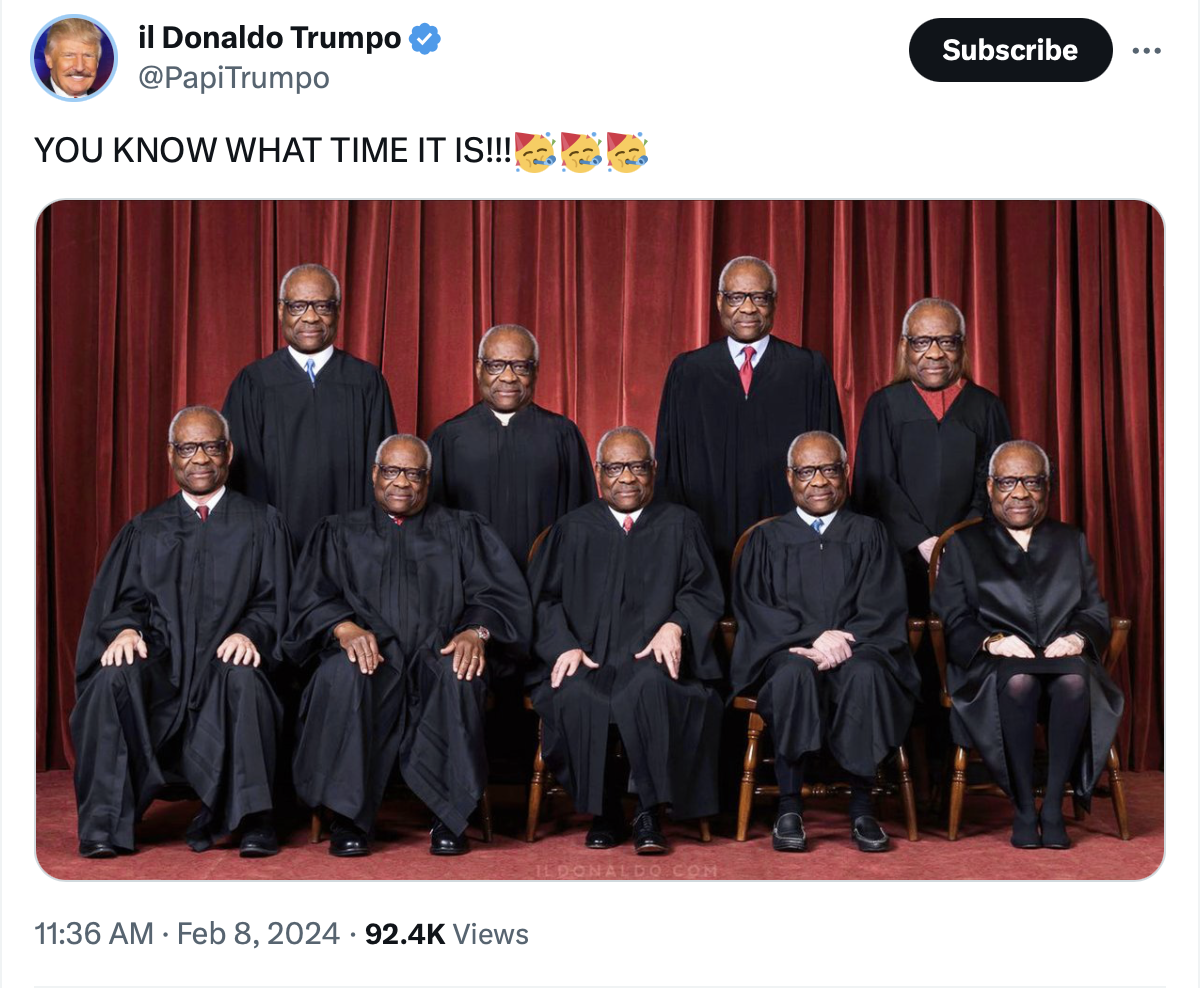Click the standing figure with plain white collar, no tie

click(510, 430)
